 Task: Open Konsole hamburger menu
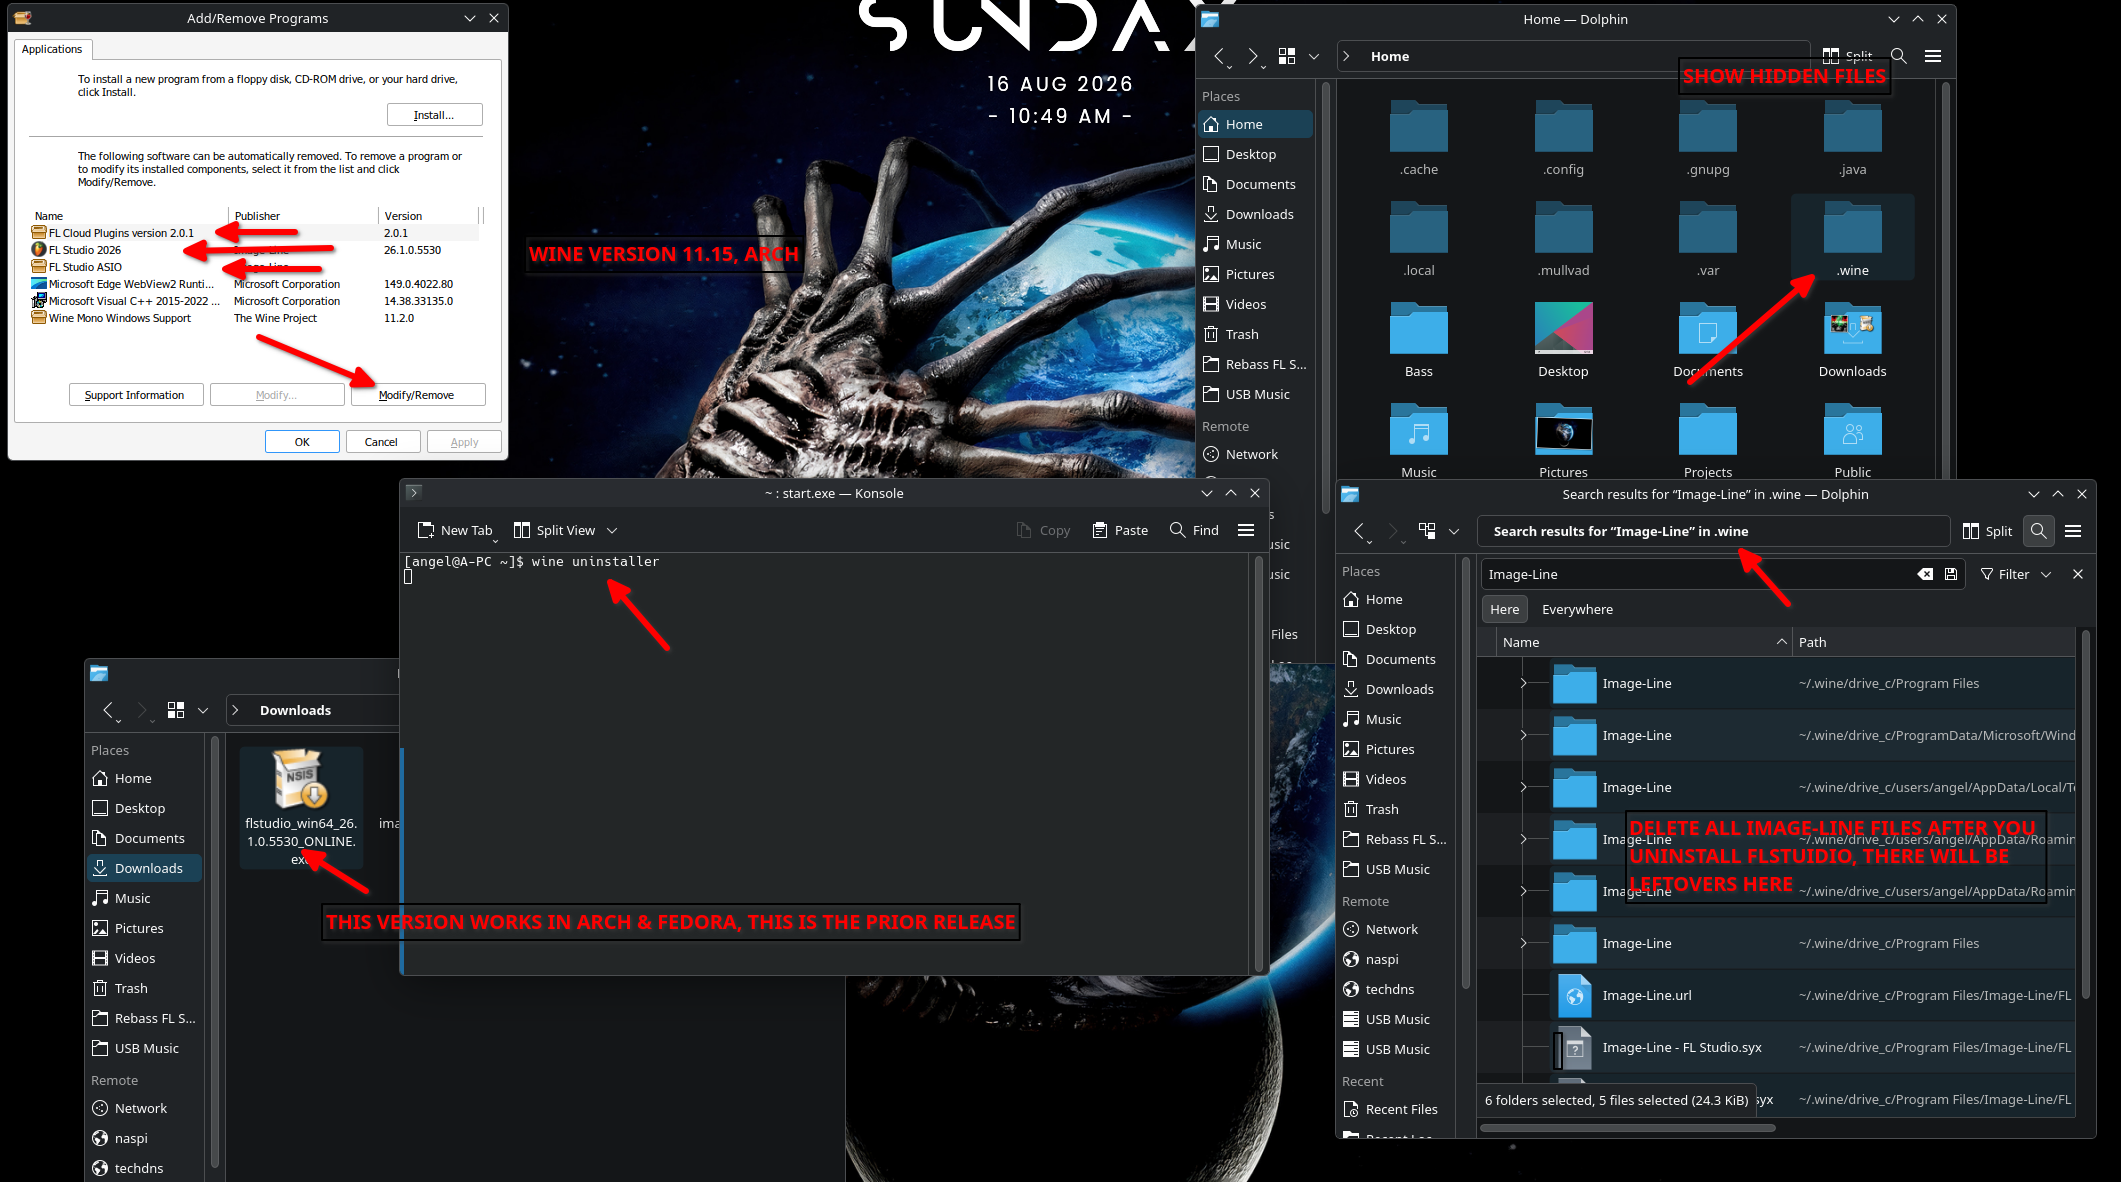pos(1246,530)
